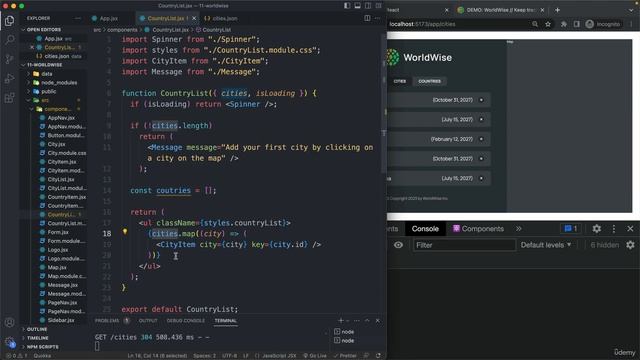Toggle secondary sidebar layout icon
The image size is (640, 360).
[368, 6]
